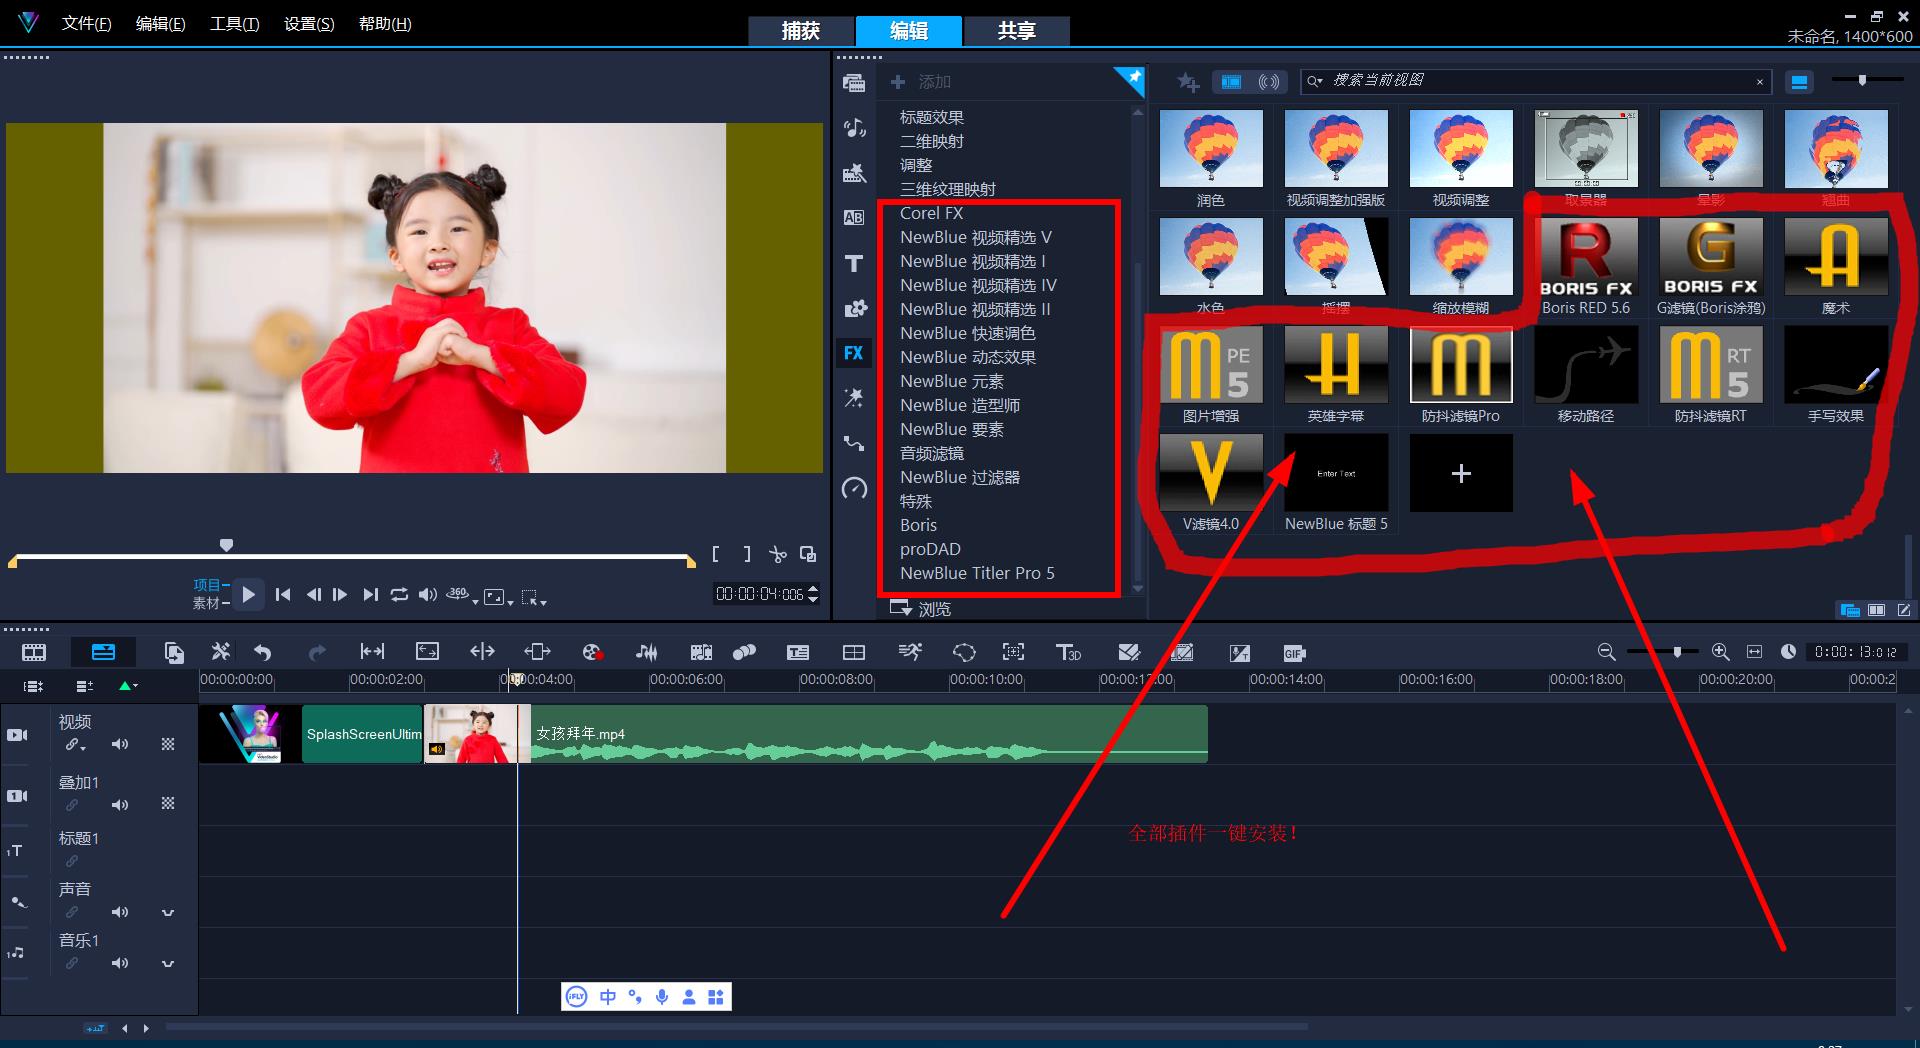1920x1048 pixels.
Task: Open the 3D title editor icon
Action: coord(1068,653)
